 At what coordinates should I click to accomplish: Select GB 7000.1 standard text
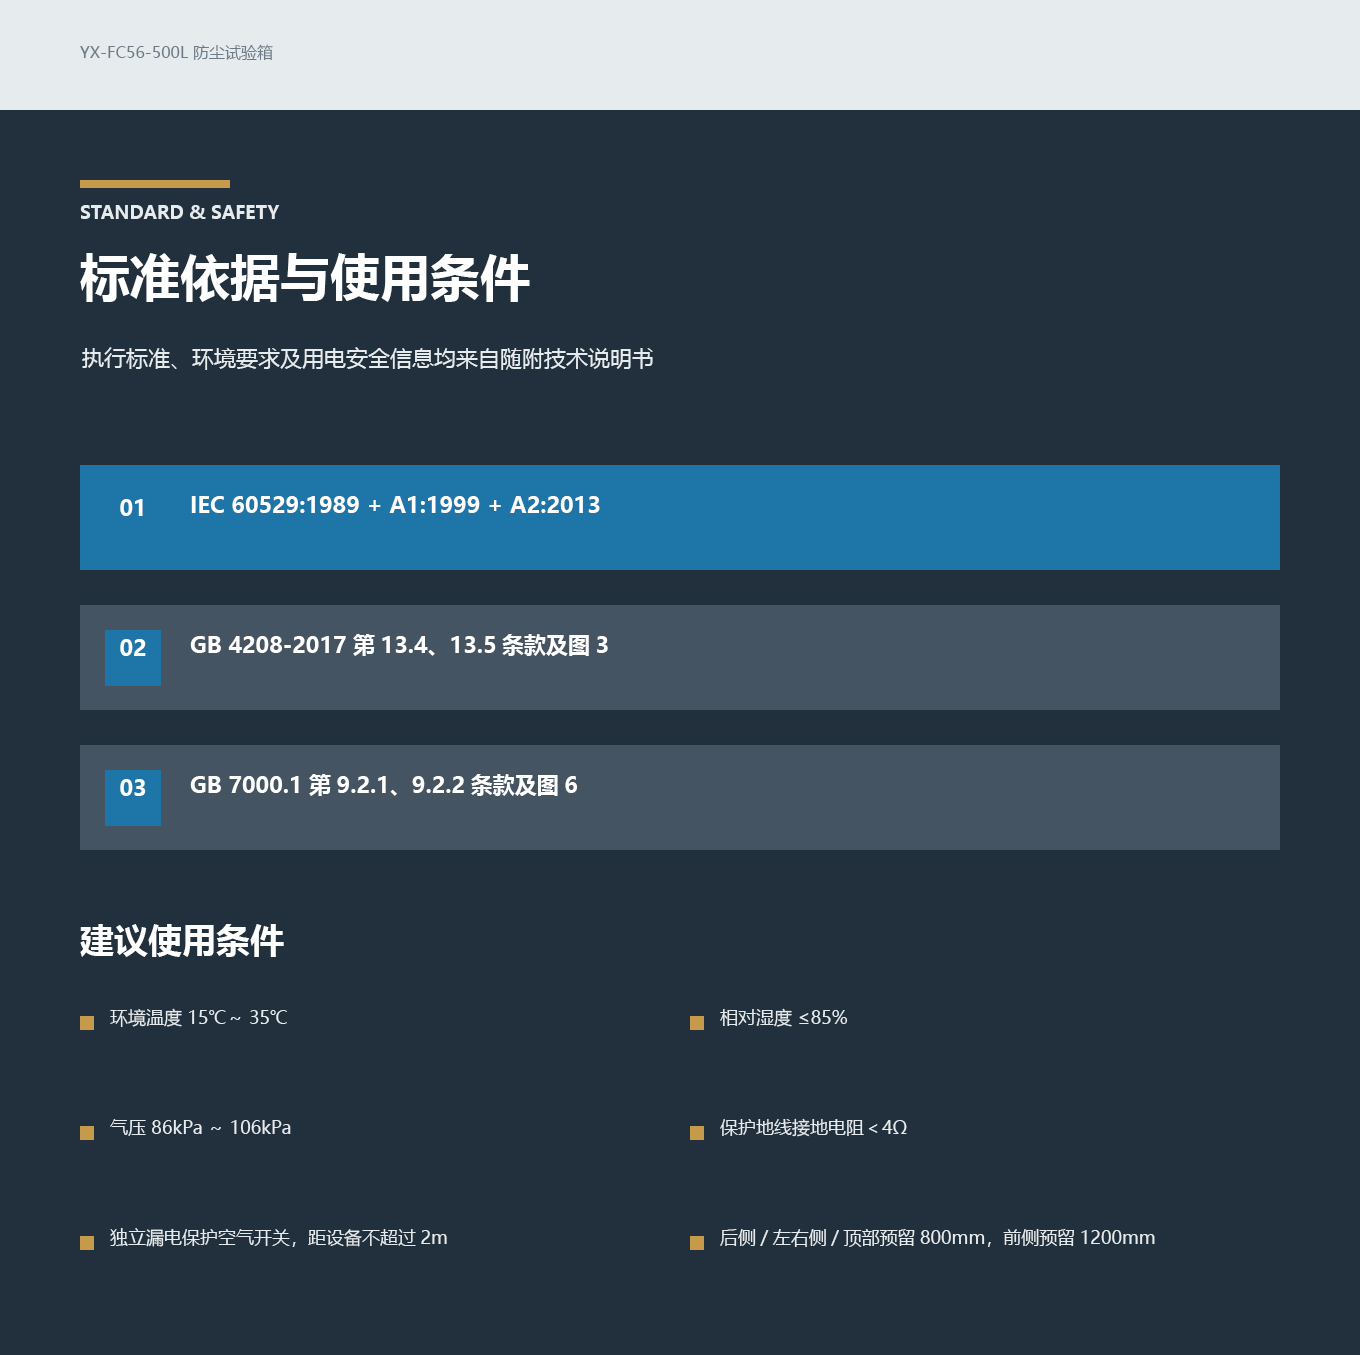click(384, 786)
